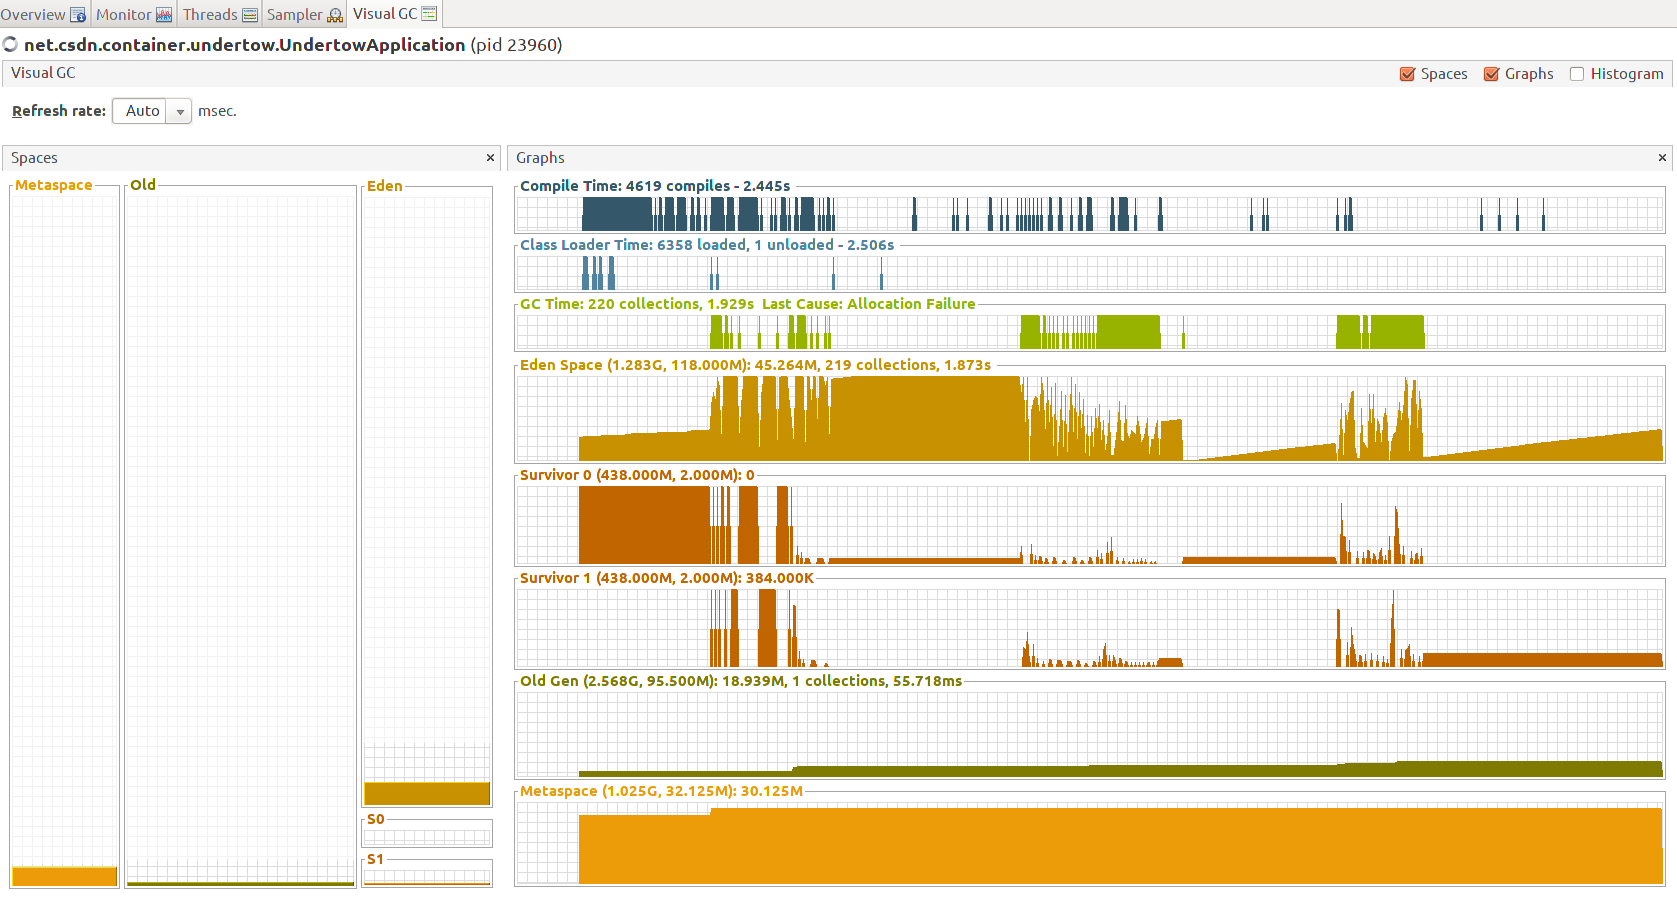Enable the Histogram checkbox
The image size is (1677, 899).
[x=1577, y=74]
